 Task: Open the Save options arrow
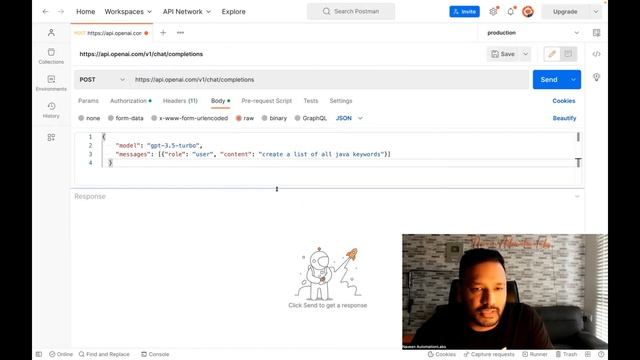tap(525, 54)
